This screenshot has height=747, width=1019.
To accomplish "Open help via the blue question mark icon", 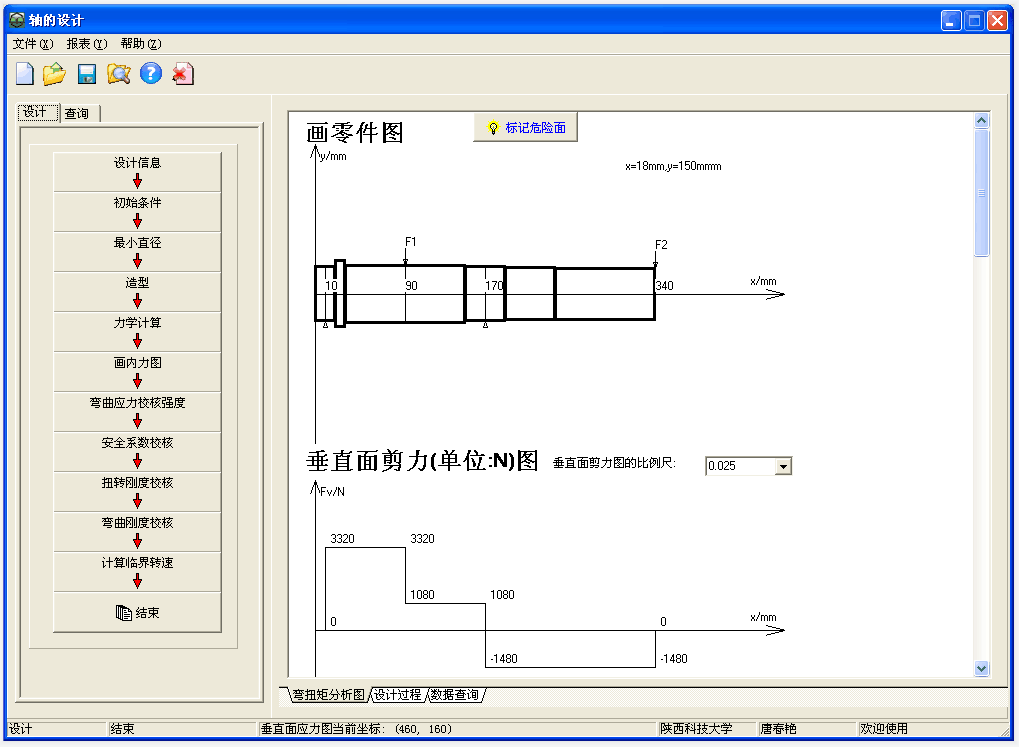I will coord(151,73).
